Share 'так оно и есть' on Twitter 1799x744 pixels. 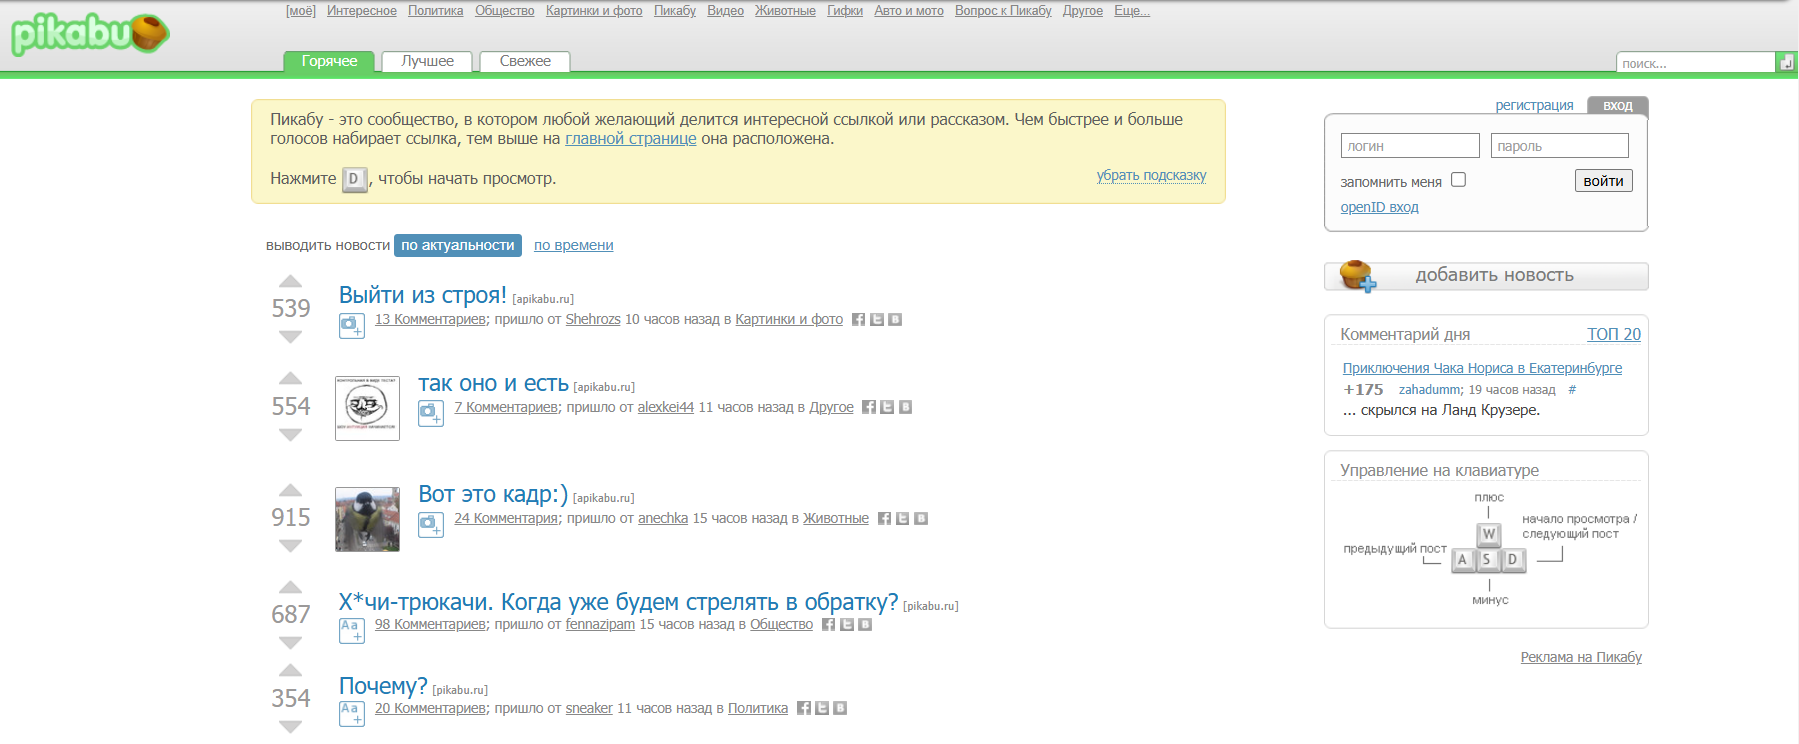pos(887,408)
